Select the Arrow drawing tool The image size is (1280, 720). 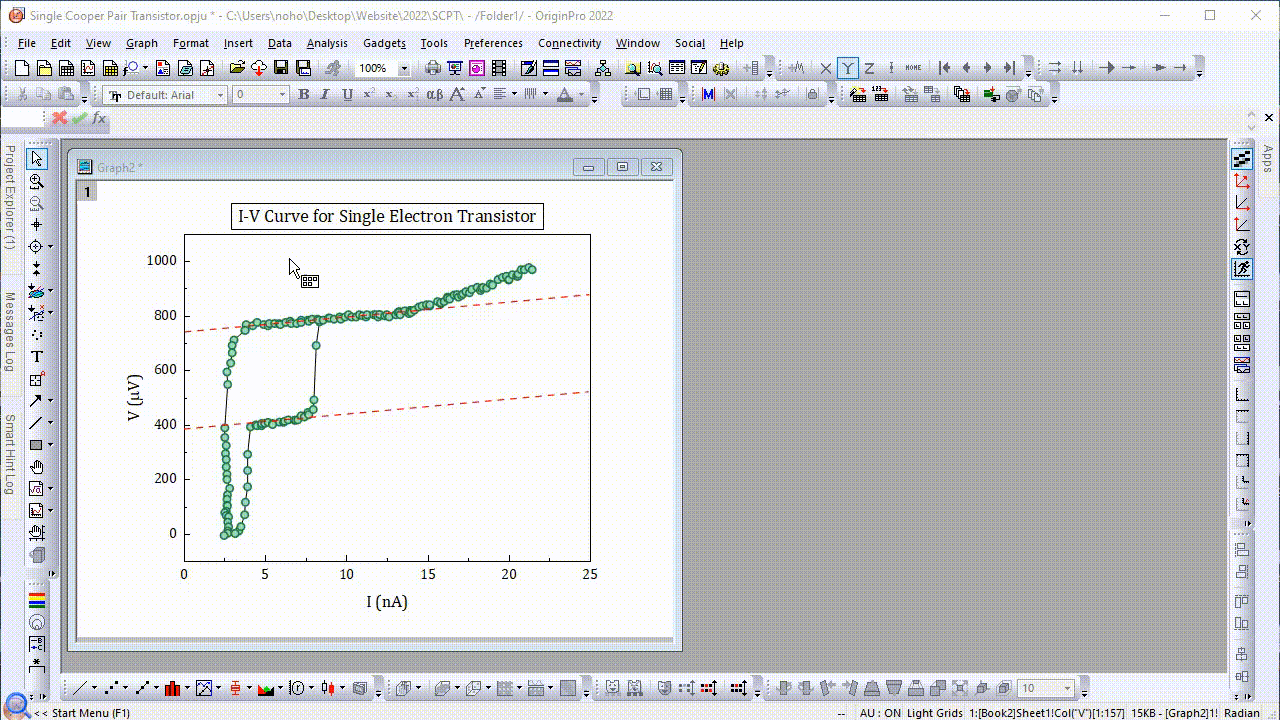37,401
